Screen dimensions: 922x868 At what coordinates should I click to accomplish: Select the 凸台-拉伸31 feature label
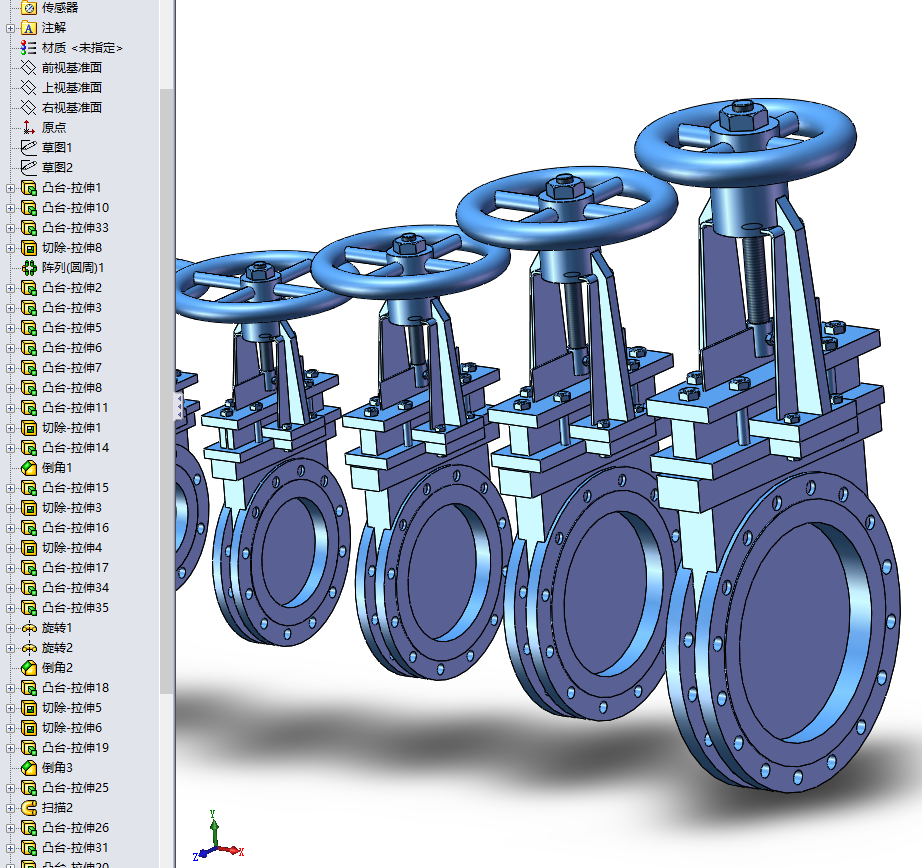75,847
